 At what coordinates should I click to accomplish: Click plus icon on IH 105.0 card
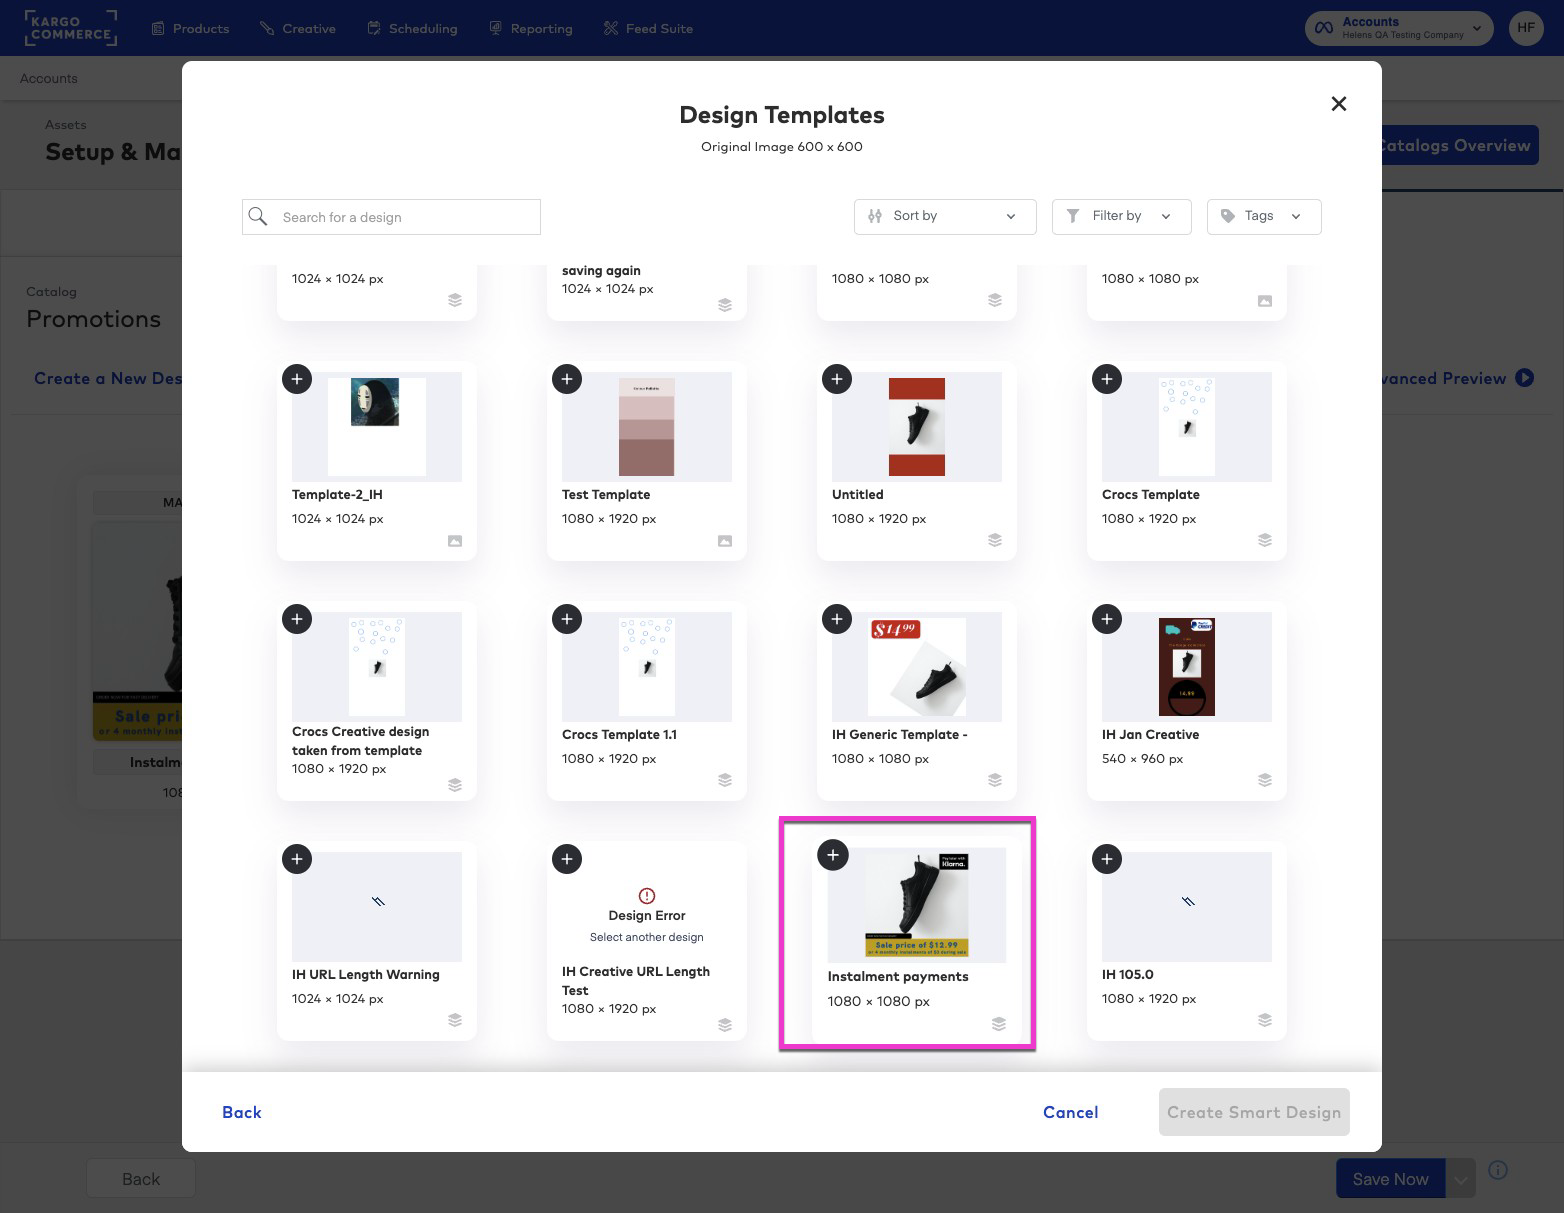pyautogui.click(x=1107, y=859)
